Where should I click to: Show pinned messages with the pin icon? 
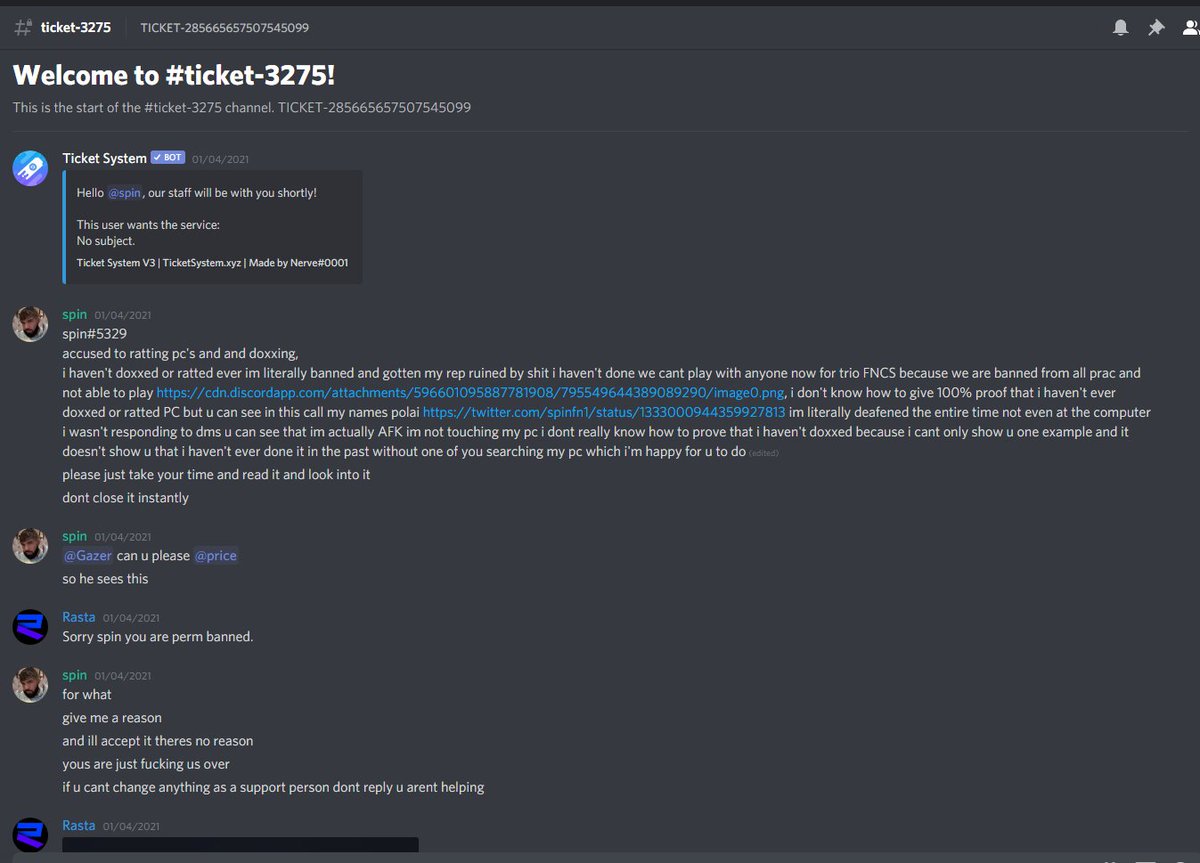point(1156,28)
